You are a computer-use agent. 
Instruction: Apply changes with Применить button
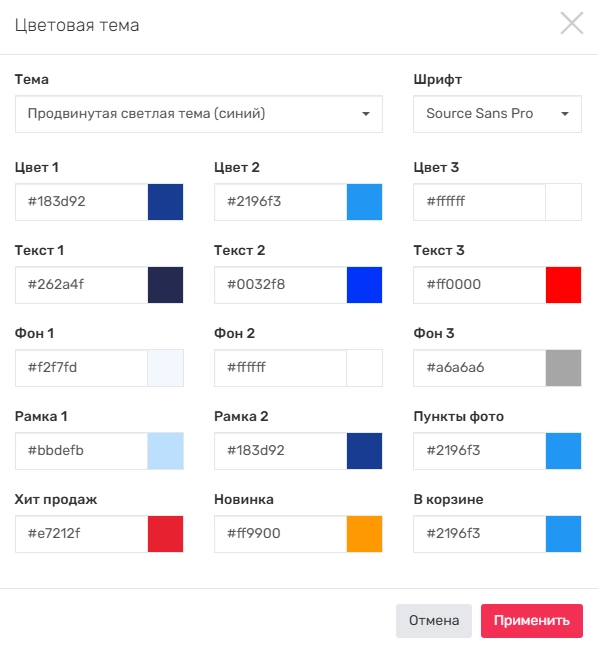pyautogui.click(x=532, y=621)
